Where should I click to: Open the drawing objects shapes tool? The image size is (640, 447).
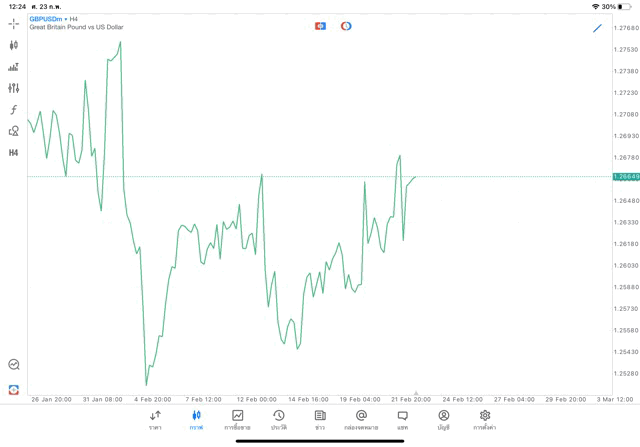[x=13, y=131]
